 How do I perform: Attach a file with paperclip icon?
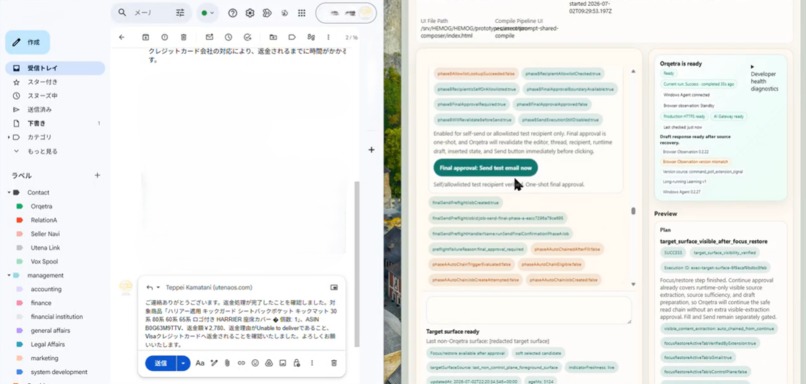[227, 363]
